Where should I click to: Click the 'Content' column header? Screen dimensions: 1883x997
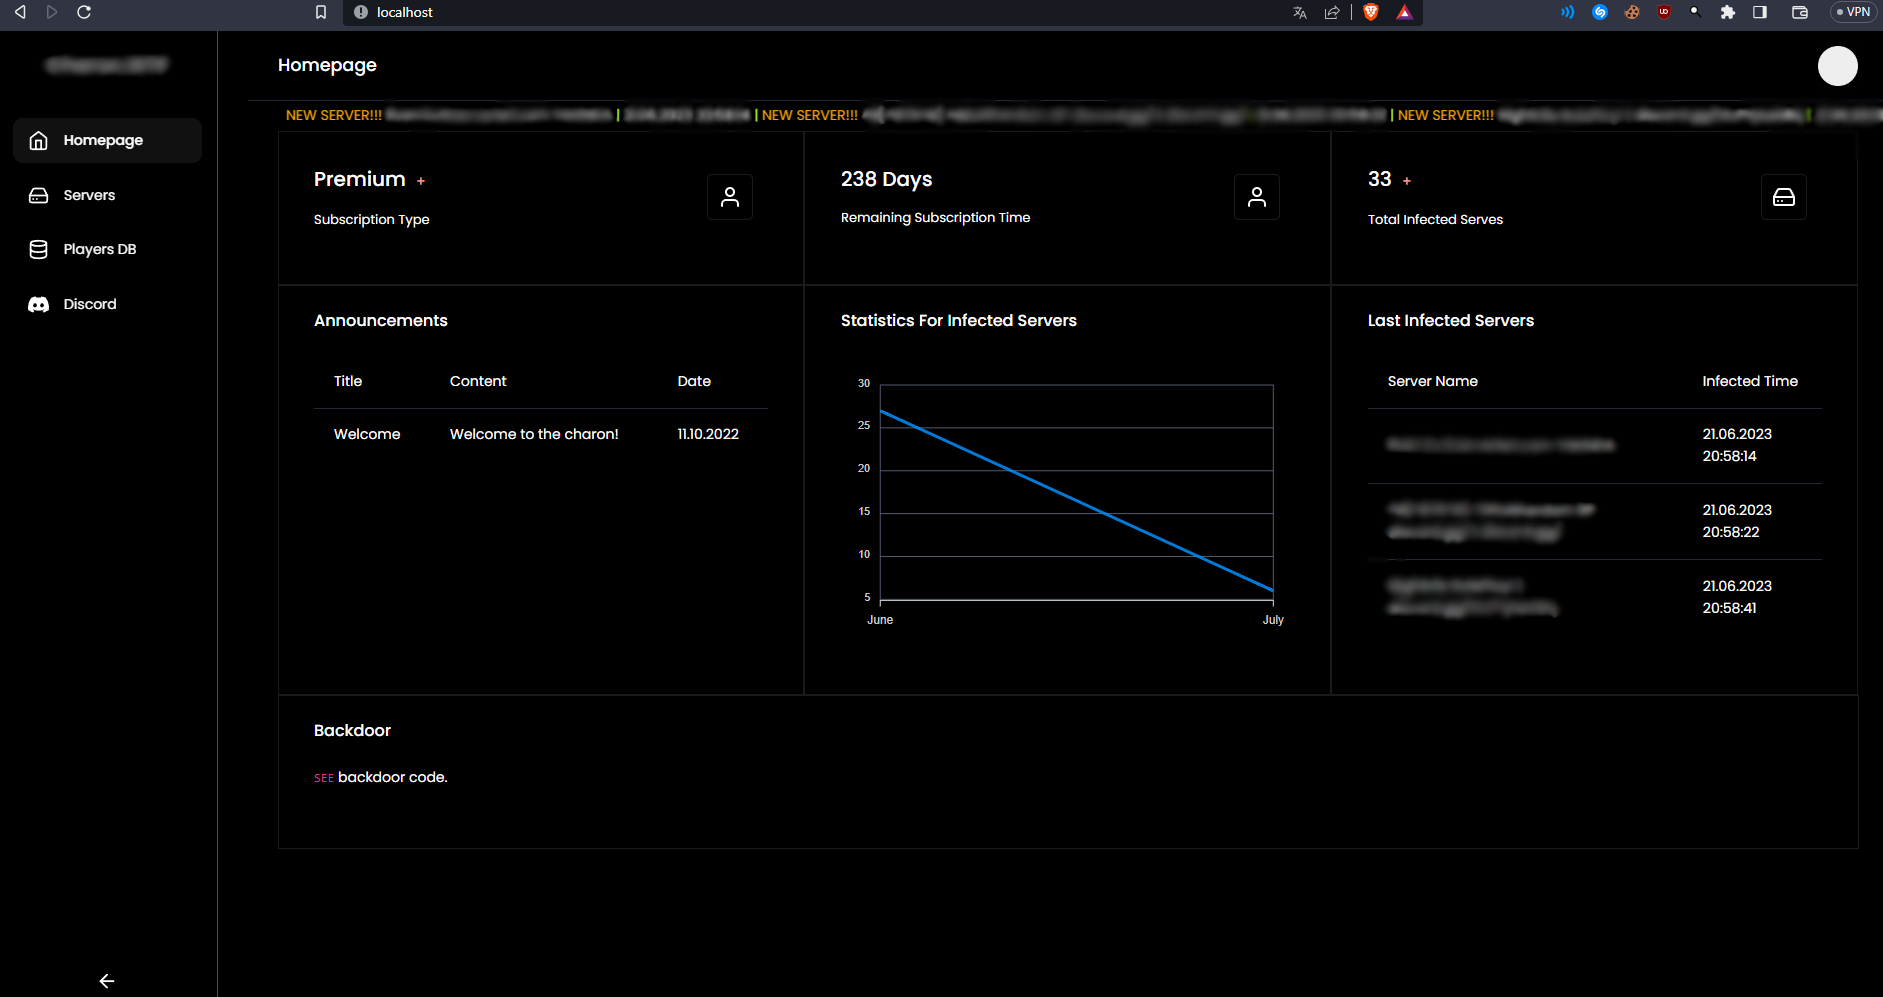pos(478,381)
